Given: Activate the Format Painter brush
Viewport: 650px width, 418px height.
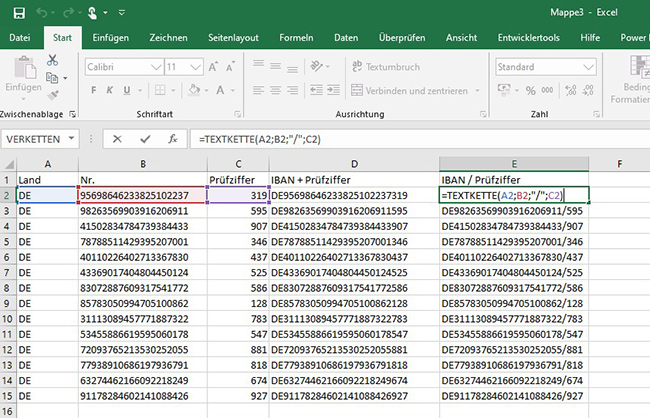Looking at the screenshot, I should 53,95.
